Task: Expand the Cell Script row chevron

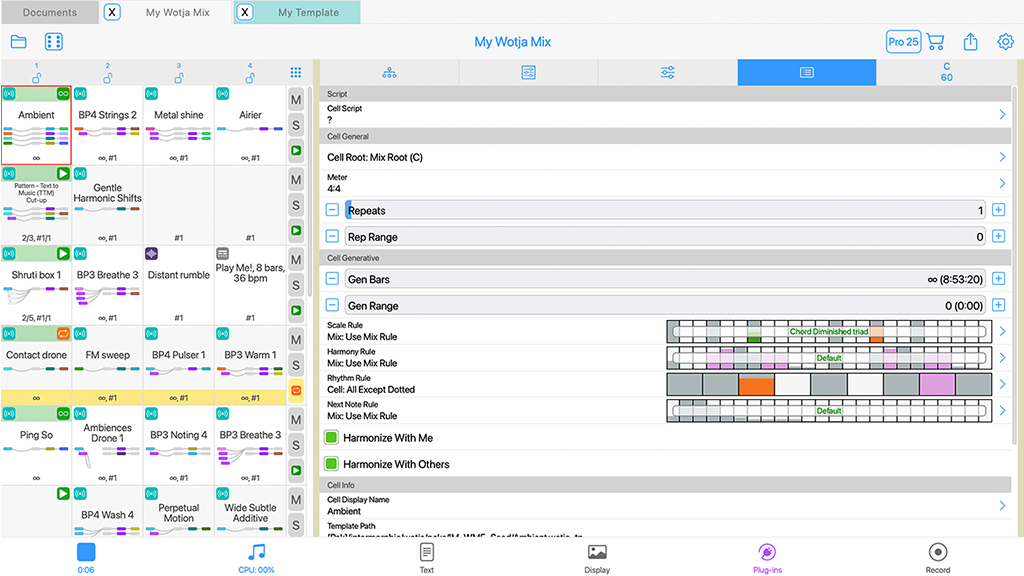Action: click(x=1002, y=115)
